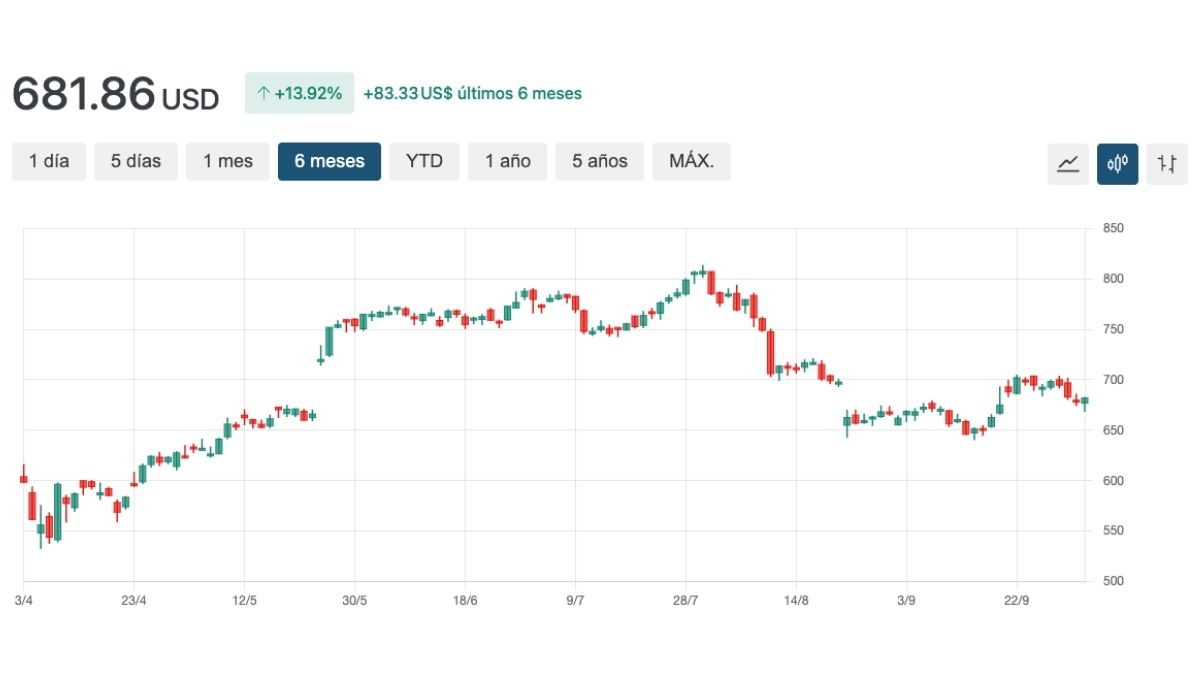This screenshot has height=675, width=1200.
Task: Click the 28/7 date axis label
Action: point(685,601)
